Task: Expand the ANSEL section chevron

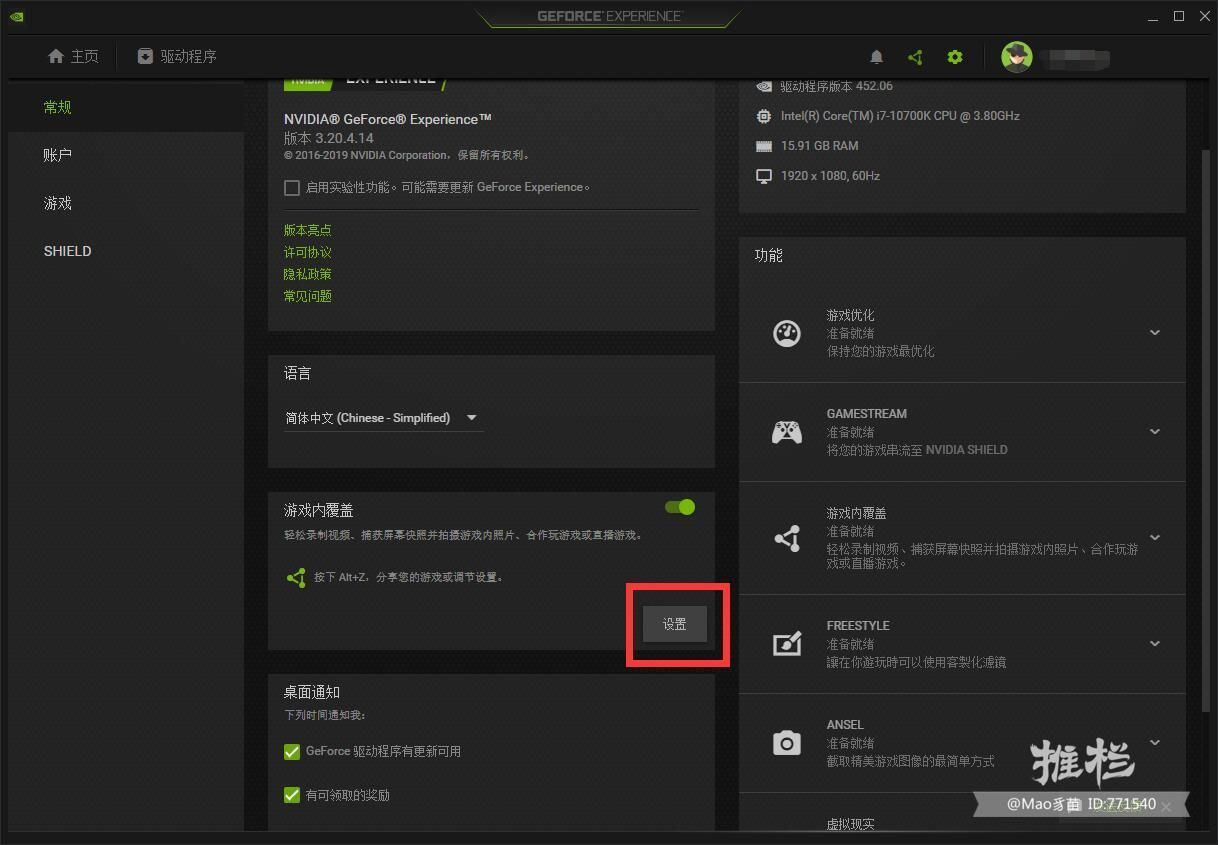Action: (x=1155, y=744)
